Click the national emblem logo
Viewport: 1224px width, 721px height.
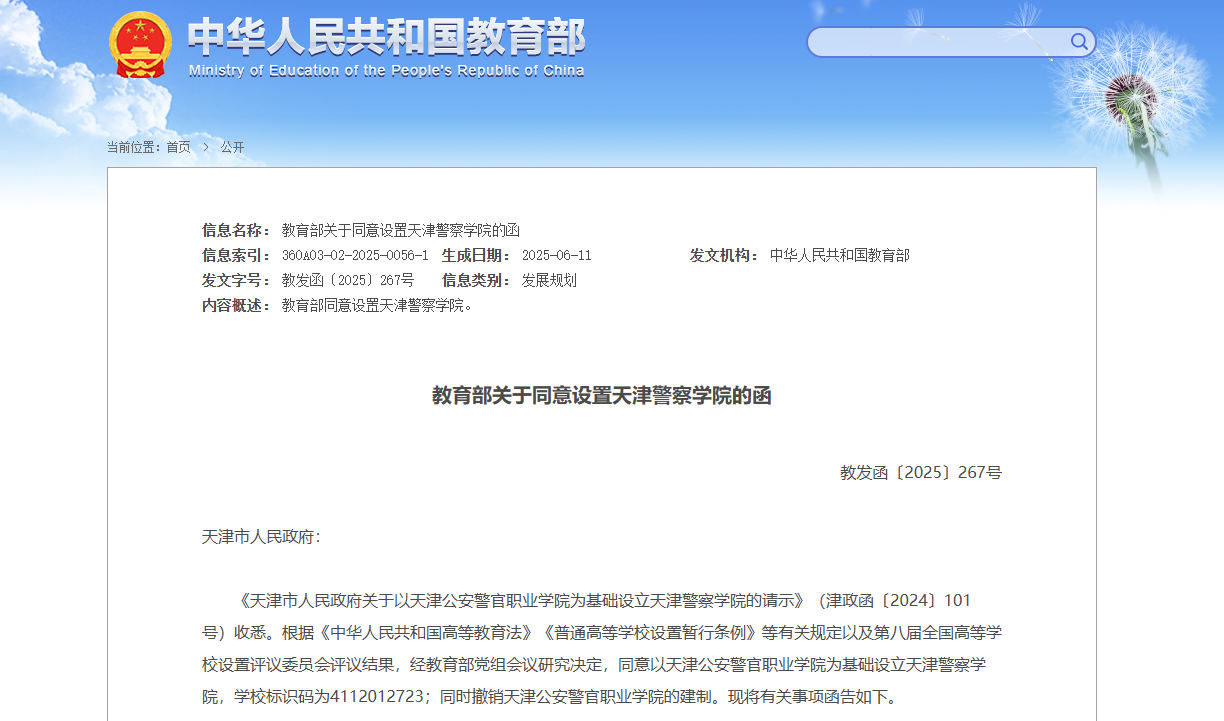[x=140, y=45]
